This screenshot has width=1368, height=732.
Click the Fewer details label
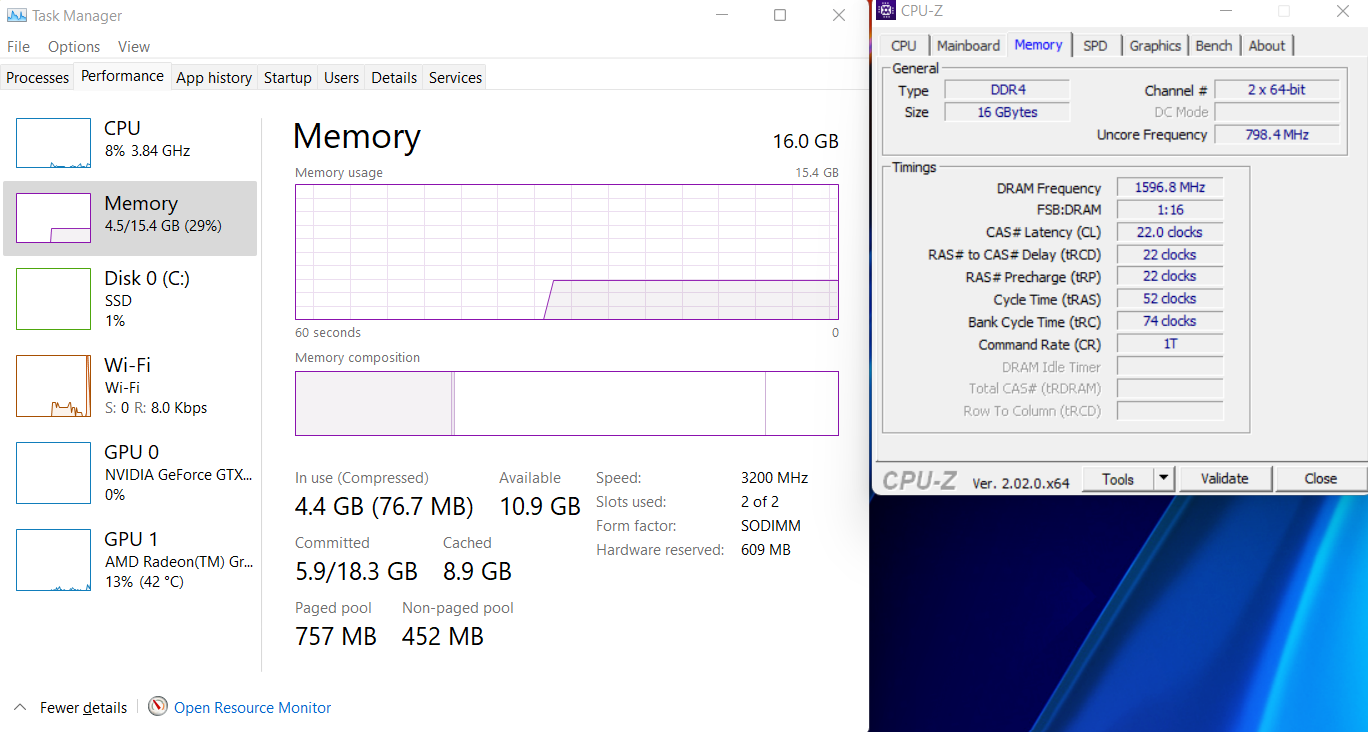(83, 707)
